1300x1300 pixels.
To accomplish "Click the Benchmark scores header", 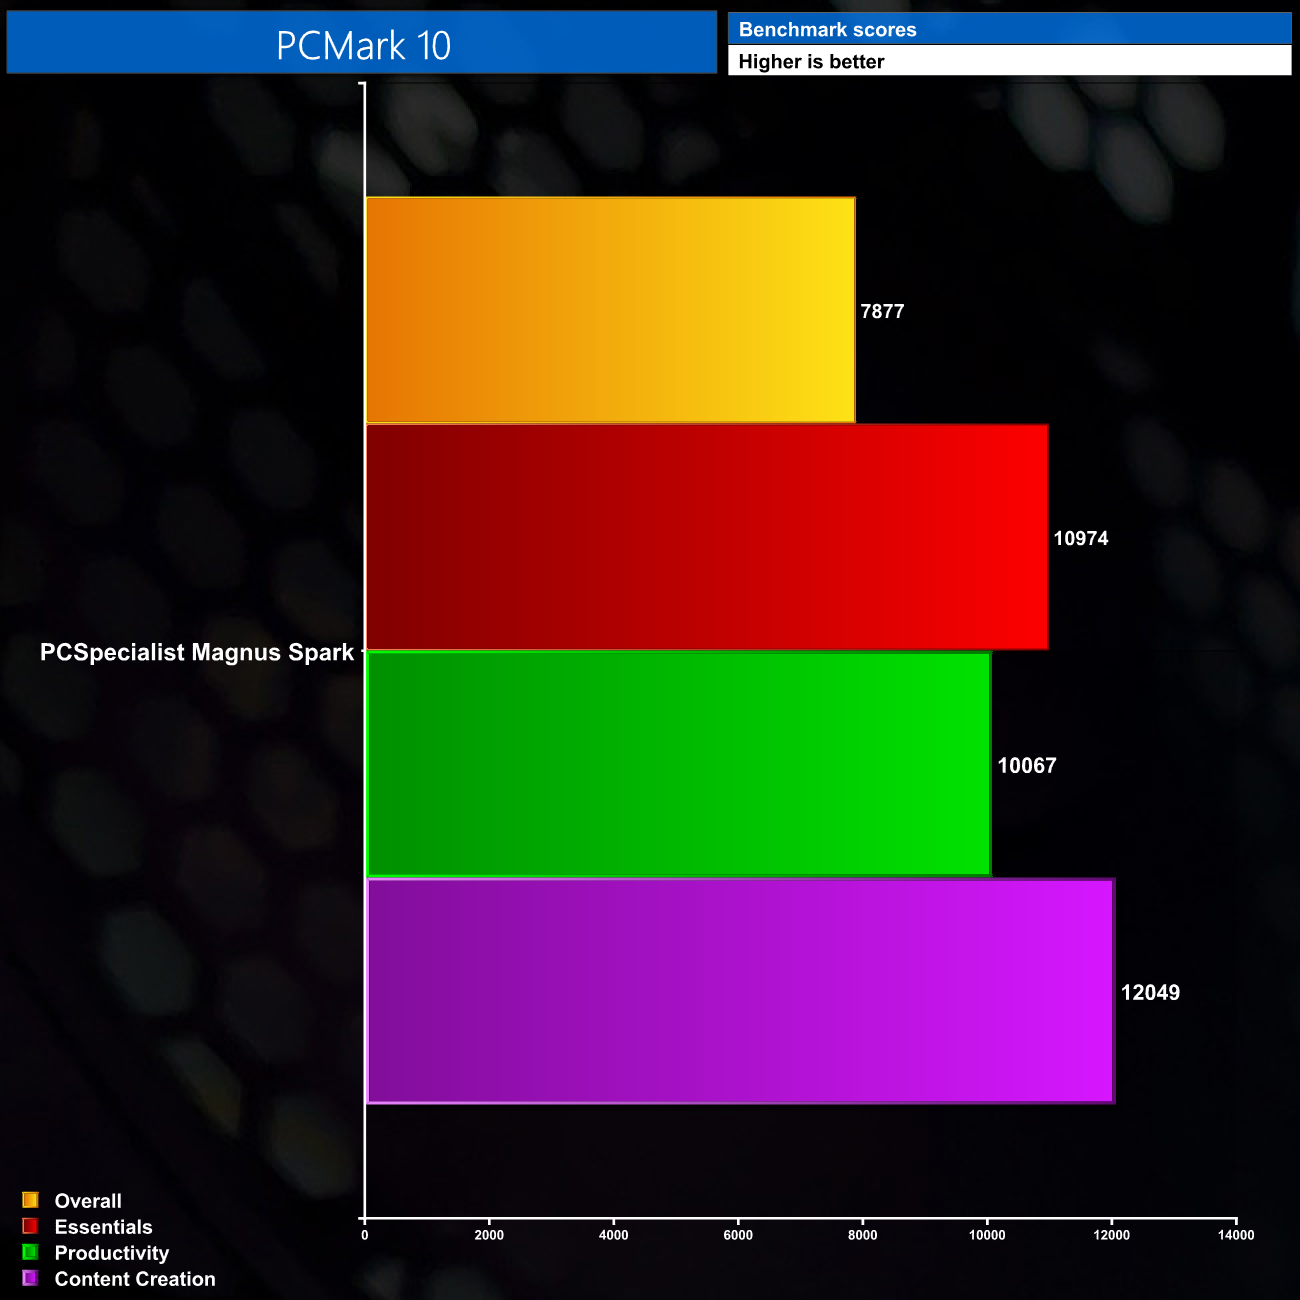I will click(827, 30).
